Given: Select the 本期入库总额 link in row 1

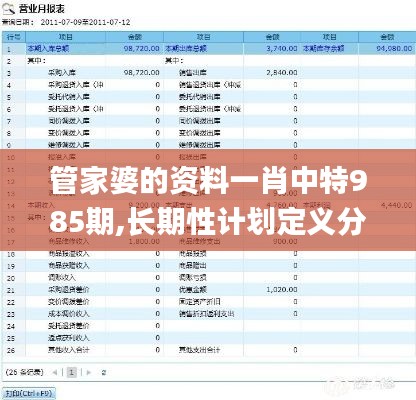Looking at the screenshot, I should 48,49.
